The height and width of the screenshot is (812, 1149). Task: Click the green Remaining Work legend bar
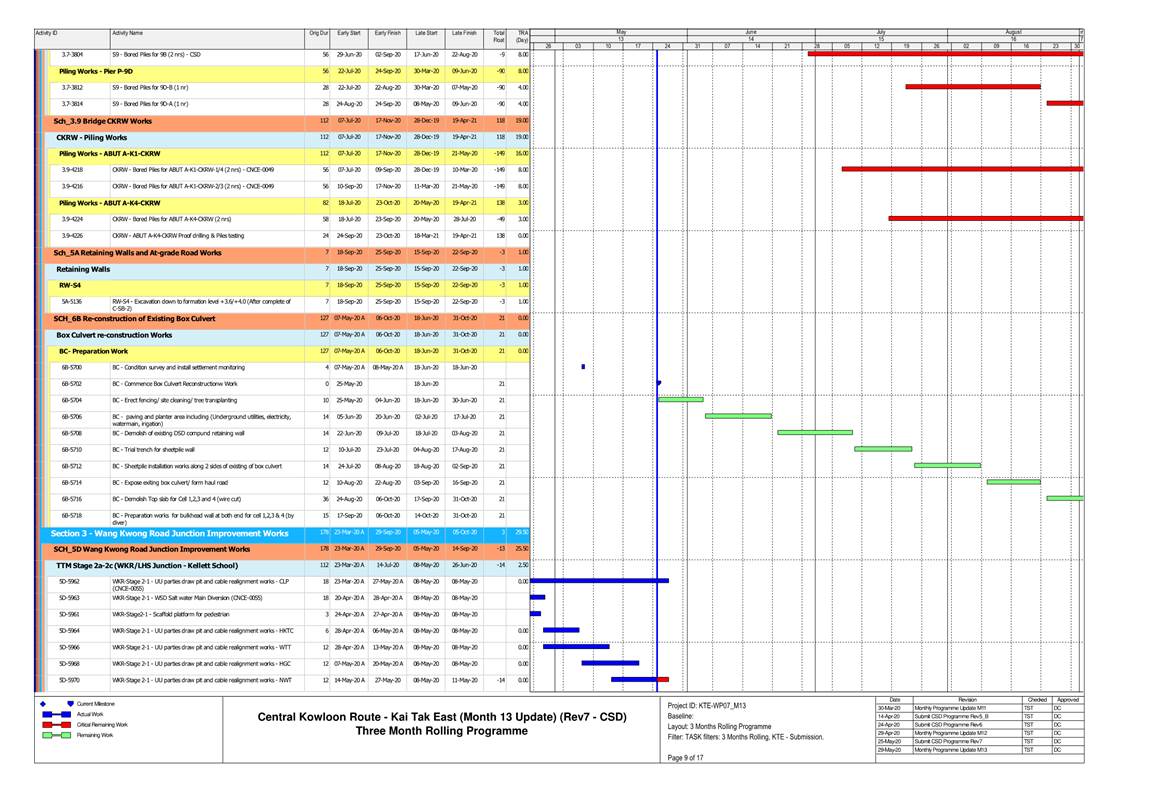[58, 735]
